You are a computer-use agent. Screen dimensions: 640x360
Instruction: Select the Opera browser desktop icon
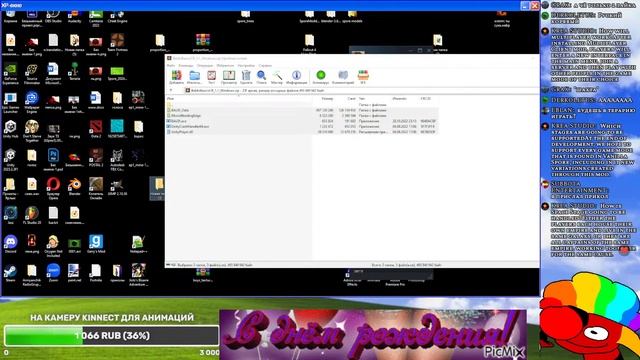[53, 188]
